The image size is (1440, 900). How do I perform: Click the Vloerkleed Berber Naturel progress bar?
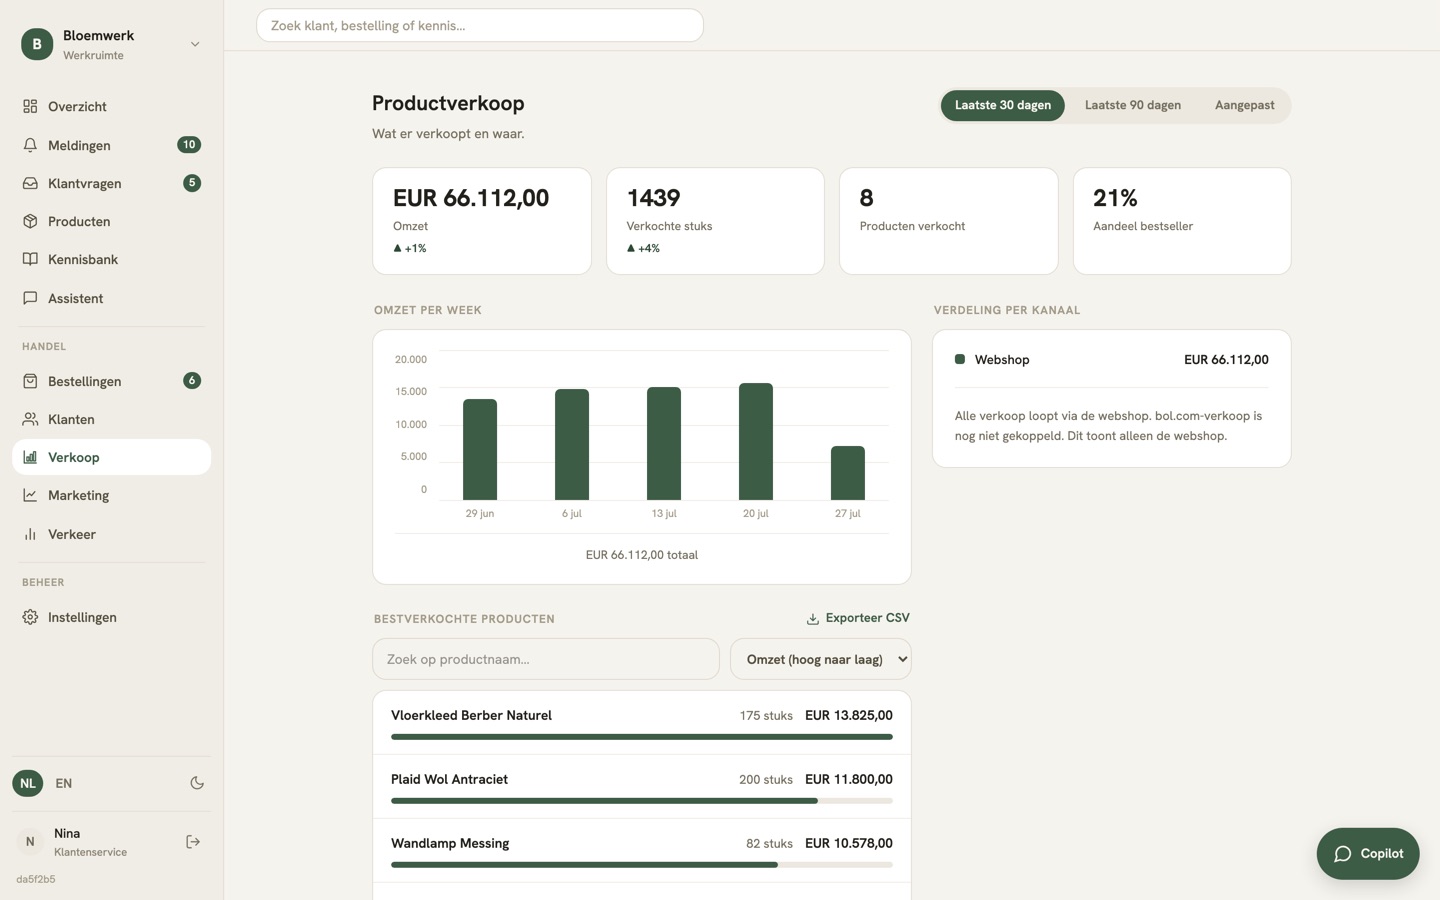[x=642, y=737]
